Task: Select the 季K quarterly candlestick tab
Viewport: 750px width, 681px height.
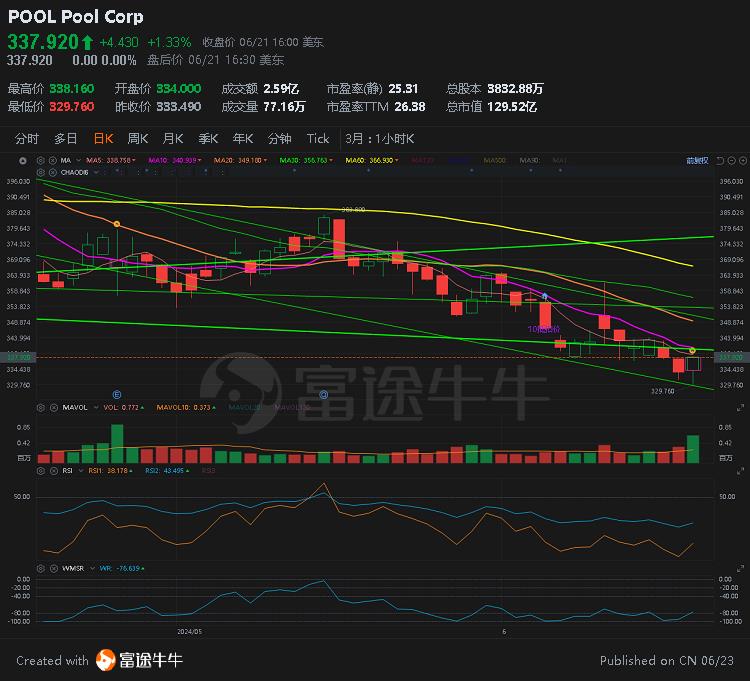Action: click(x=208, y=139)
